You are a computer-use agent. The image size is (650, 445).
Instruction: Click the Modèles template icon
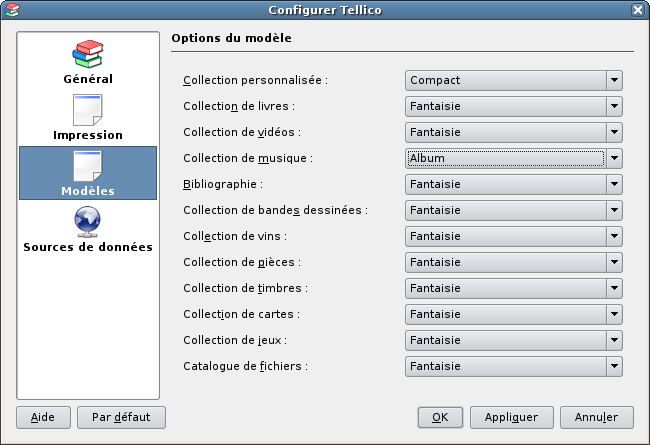point(87,166)
